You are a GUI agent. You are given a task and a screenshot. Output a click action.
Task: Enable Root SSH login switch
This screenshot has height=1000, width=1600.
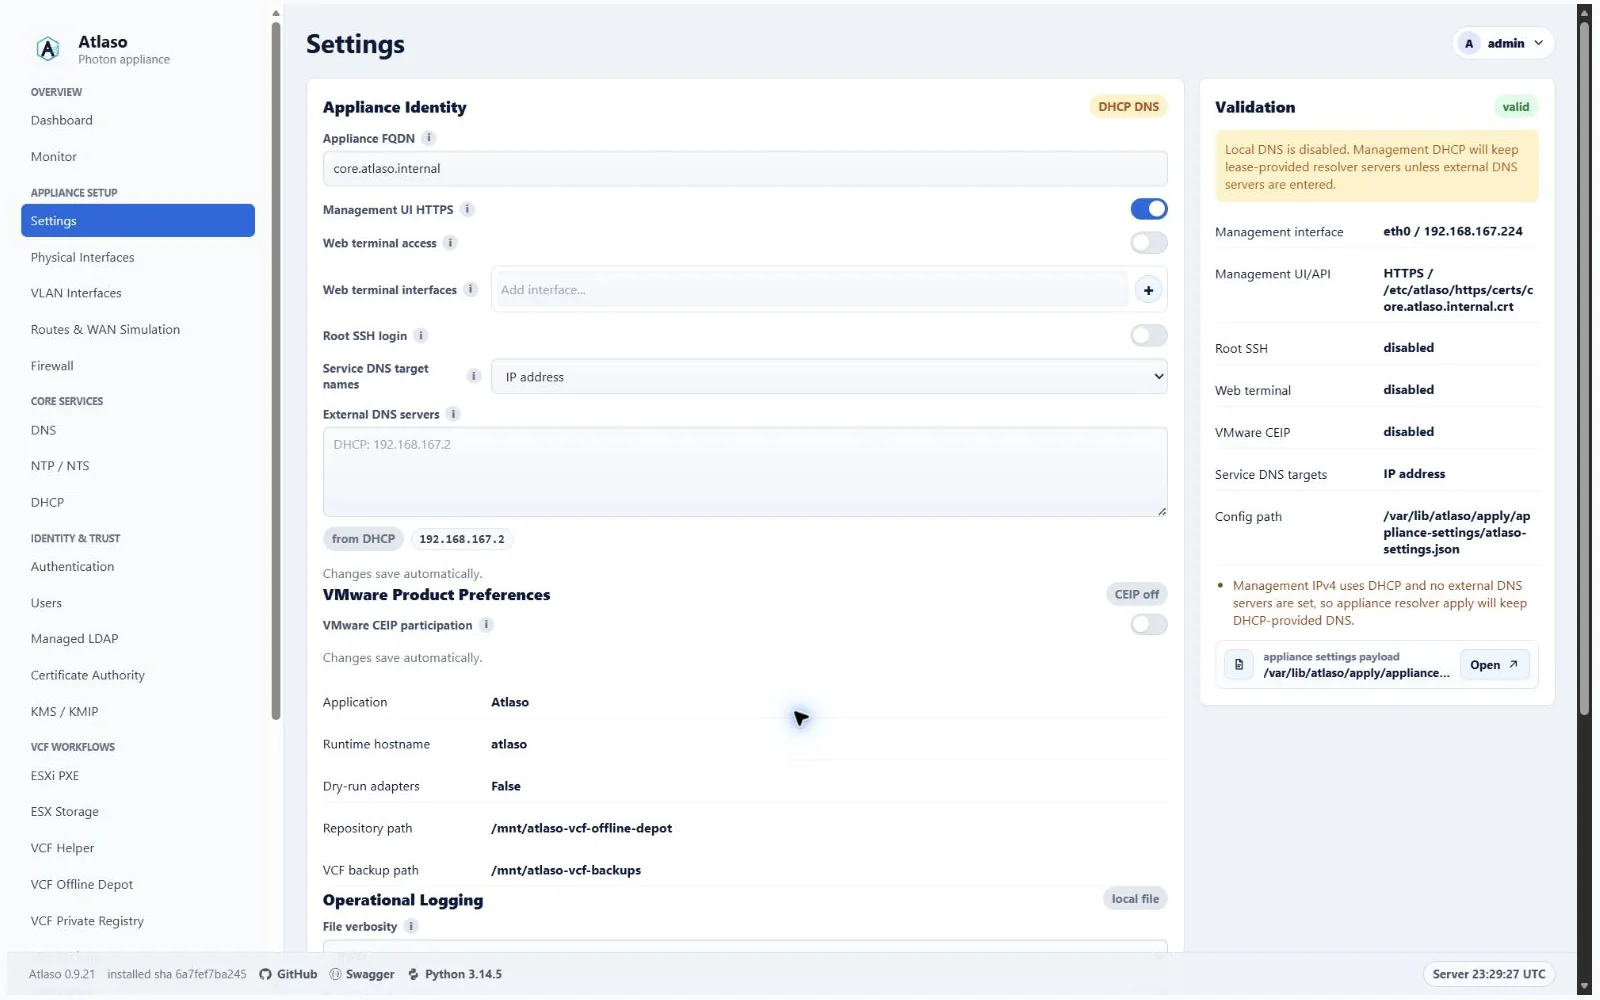[1149, 335]
